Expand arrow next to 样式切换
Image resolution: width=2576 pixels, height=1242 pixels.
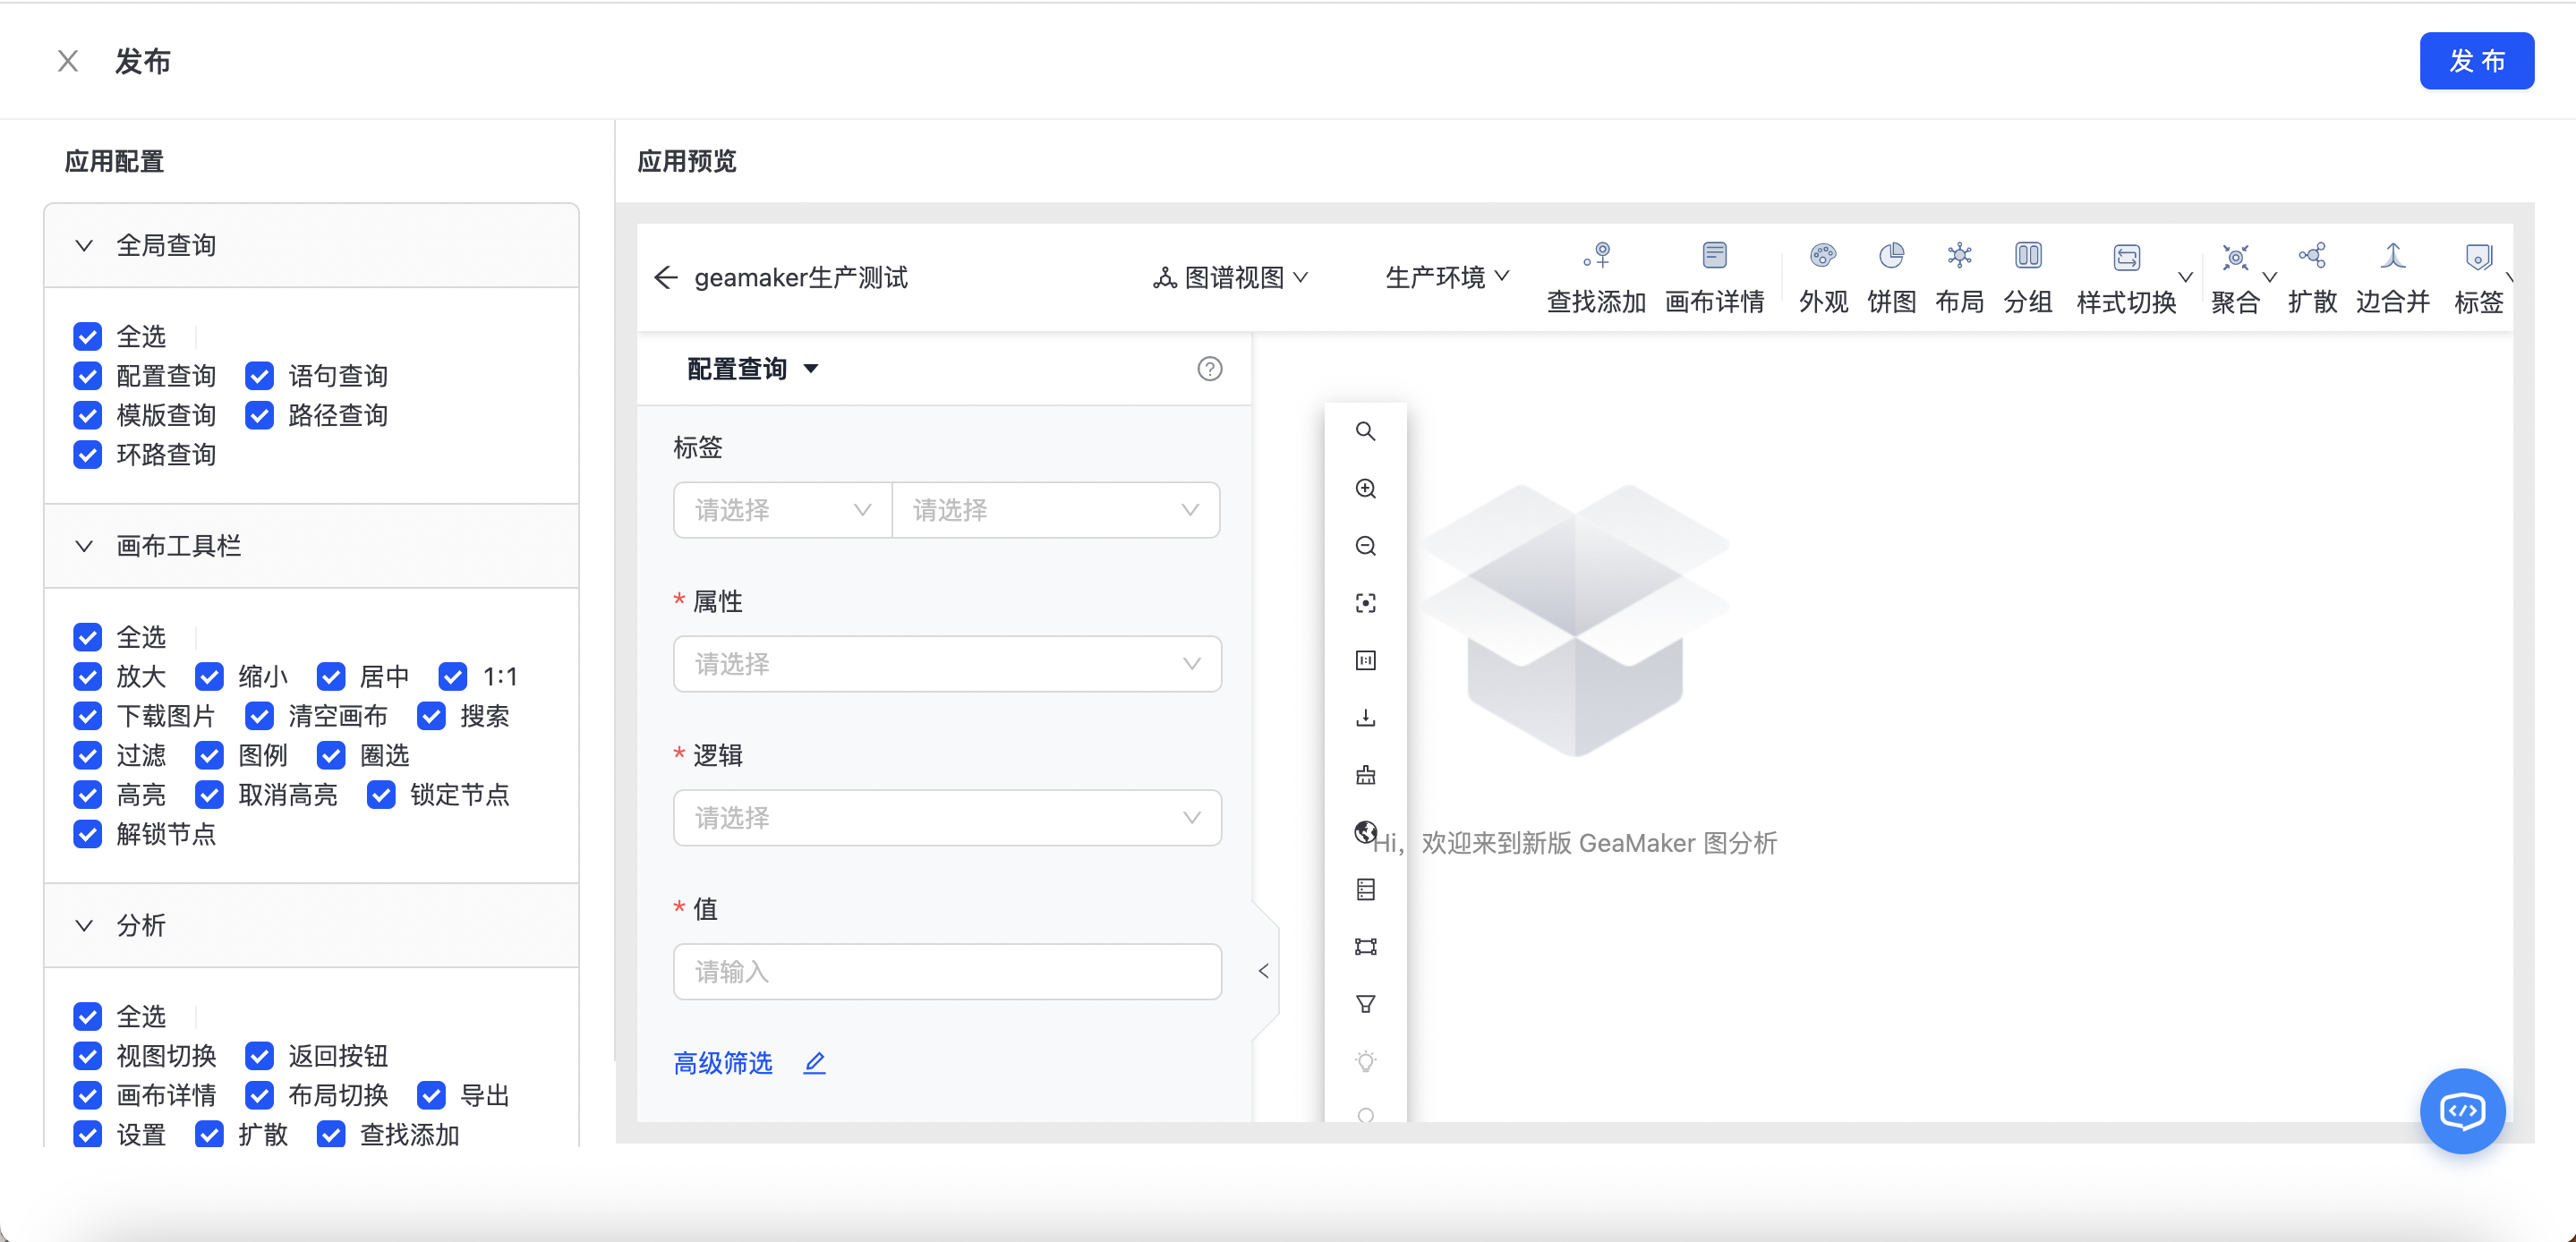[x=2185, y=277]
